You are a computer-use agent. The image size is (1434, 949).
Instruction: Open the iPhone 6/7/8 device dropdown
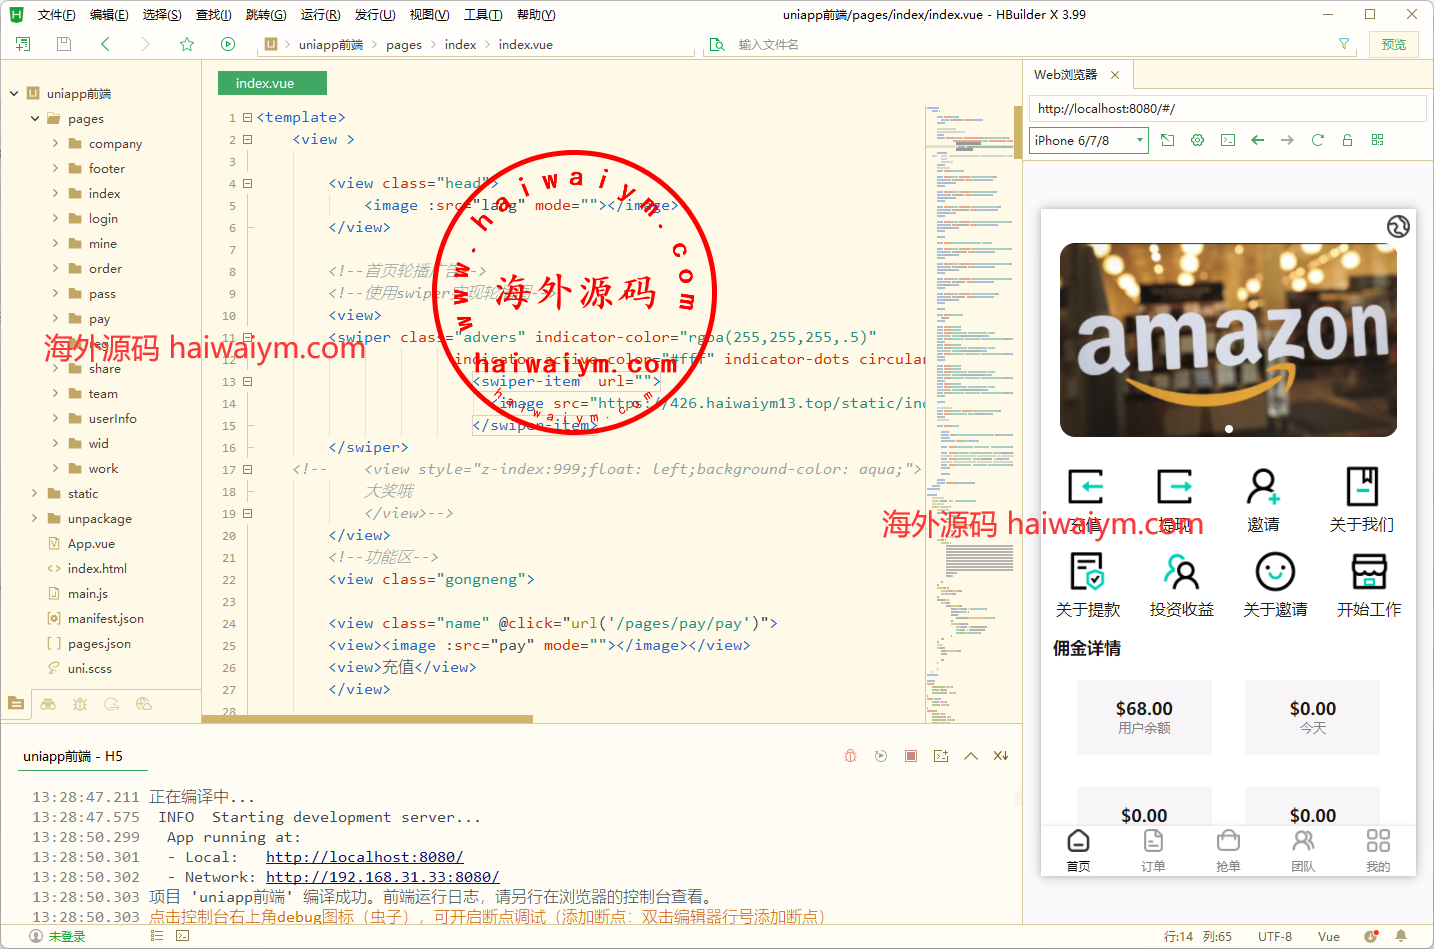coord(1088,141)
